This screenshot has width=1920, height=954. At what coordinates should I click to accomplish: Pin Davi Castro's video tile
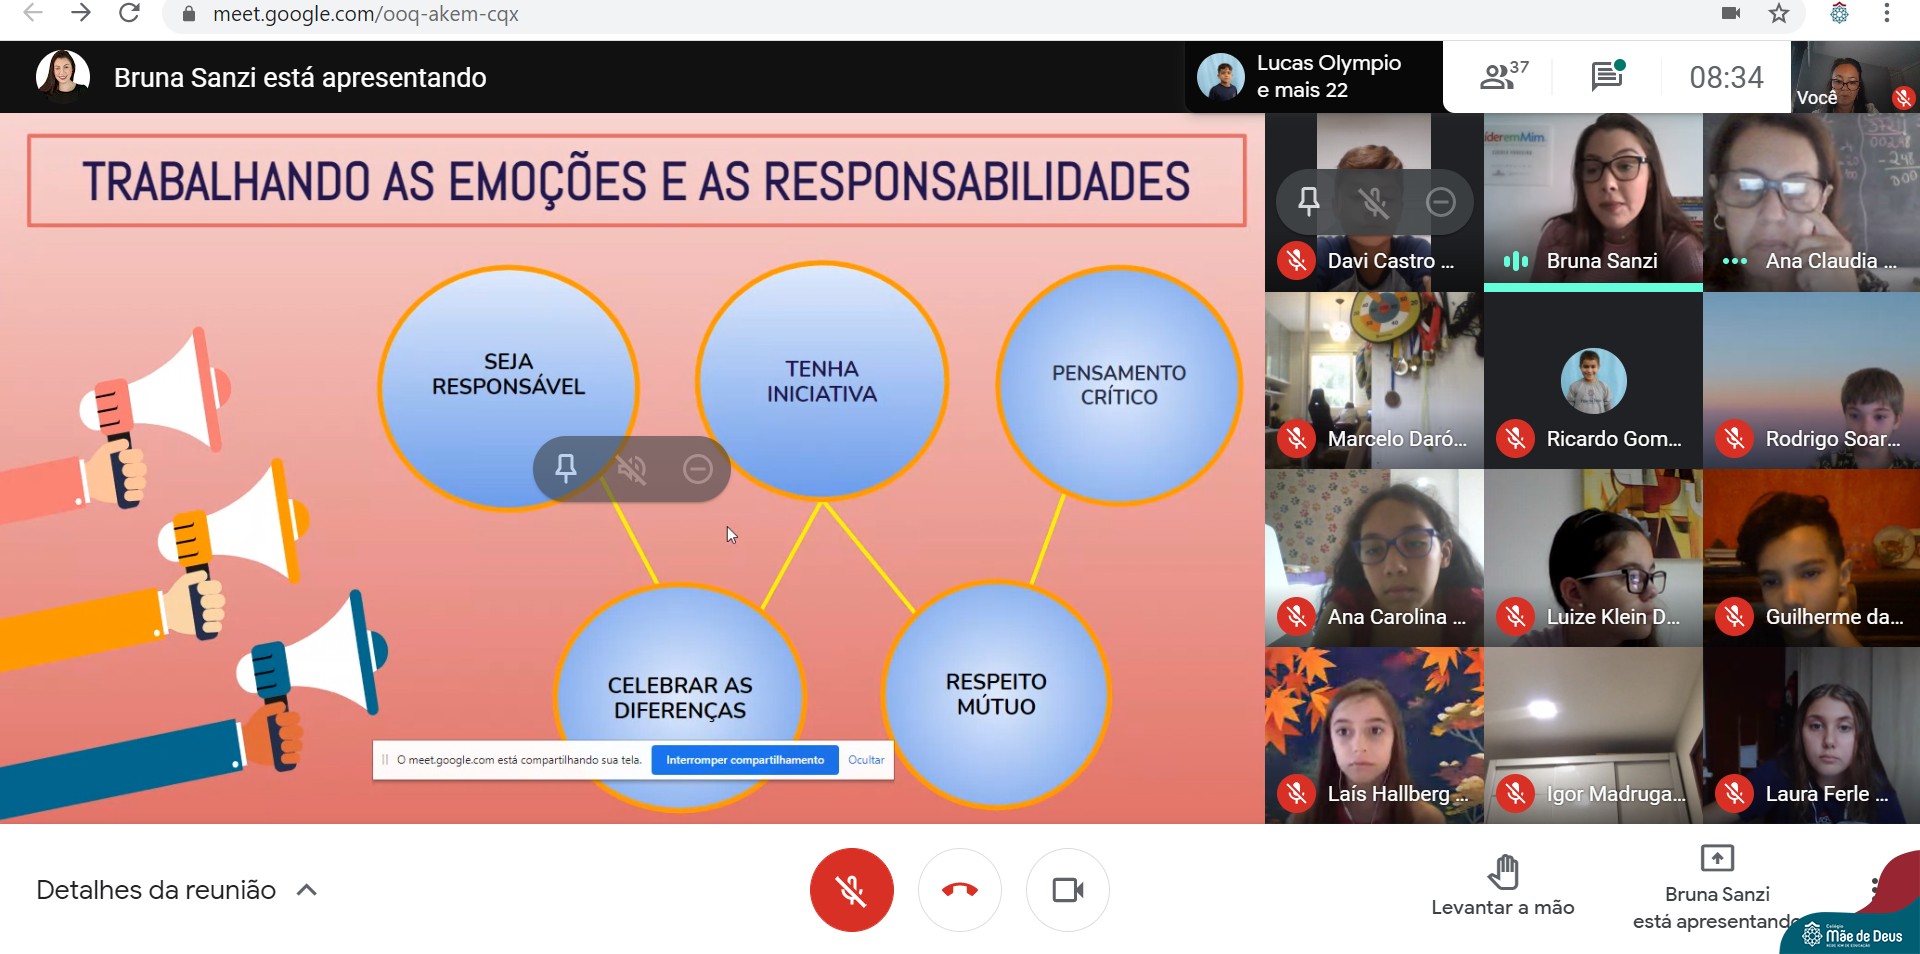1308,202
